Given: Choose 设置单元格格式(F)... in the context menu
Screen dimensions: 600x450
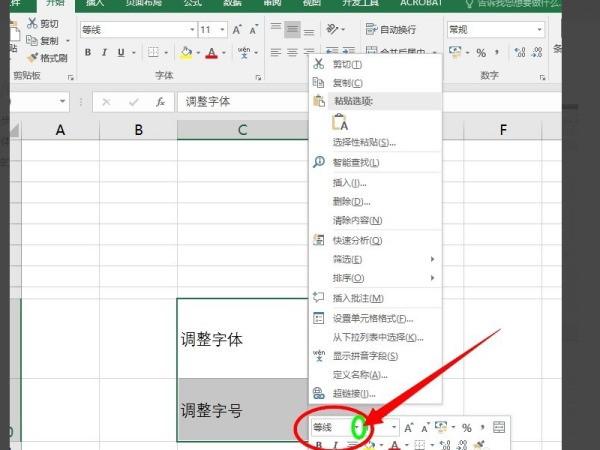Looking at the screenshot, I should [373, 318].
